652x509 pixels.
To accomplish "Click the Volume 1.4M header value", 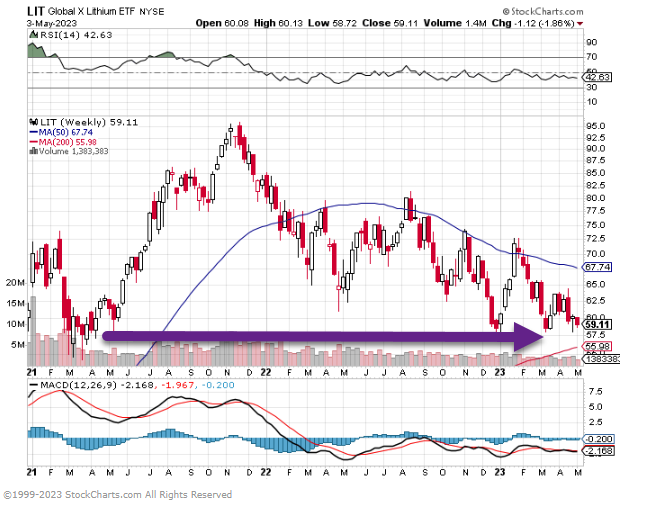I will pyautogui.click(x=454, y=23).
